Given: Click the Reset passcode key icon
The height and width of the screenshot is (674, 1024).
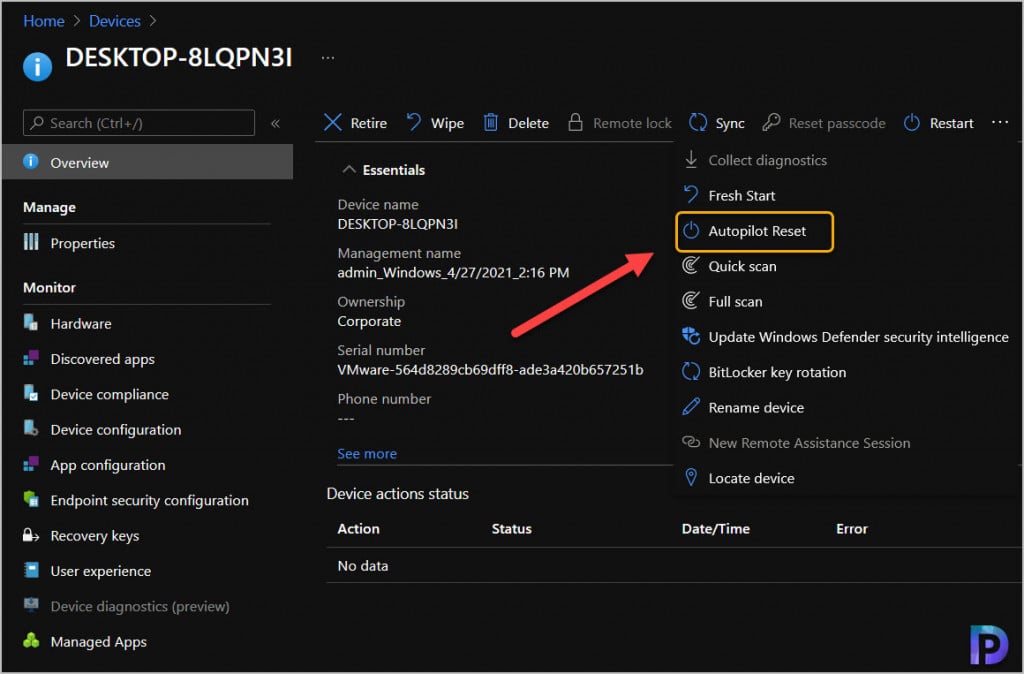Looking at the screenshot, I should point(771,122).
